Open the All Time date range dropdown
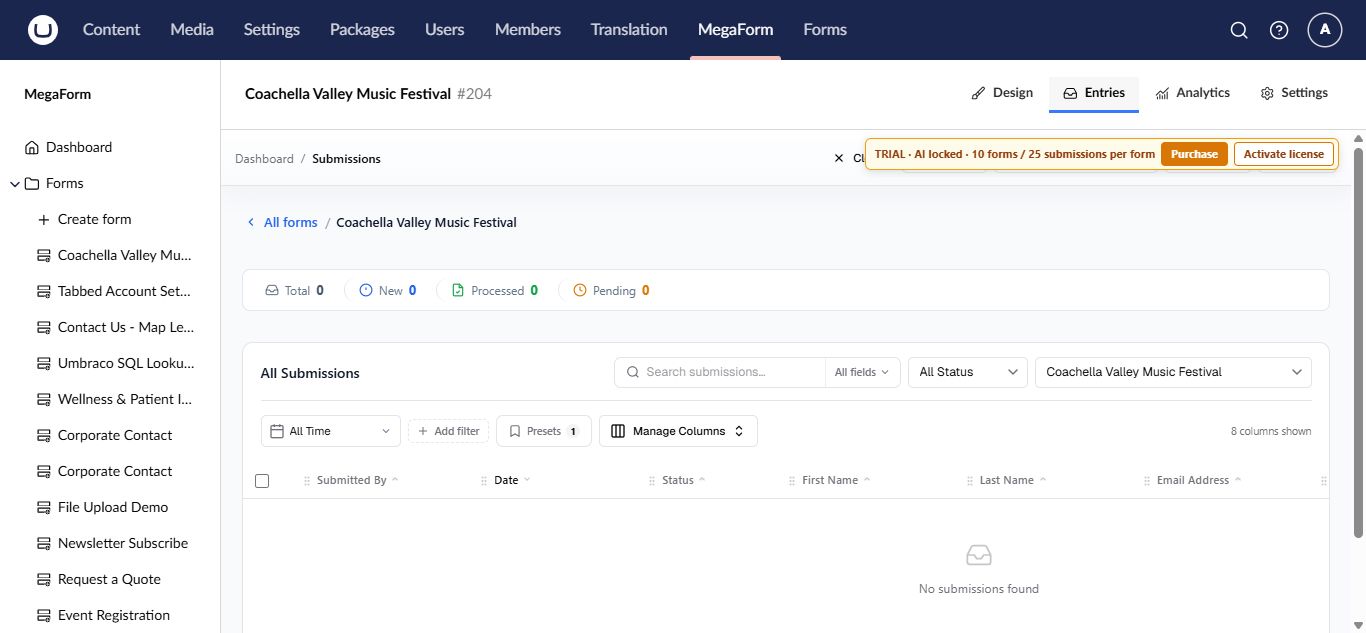 [331, 431]
